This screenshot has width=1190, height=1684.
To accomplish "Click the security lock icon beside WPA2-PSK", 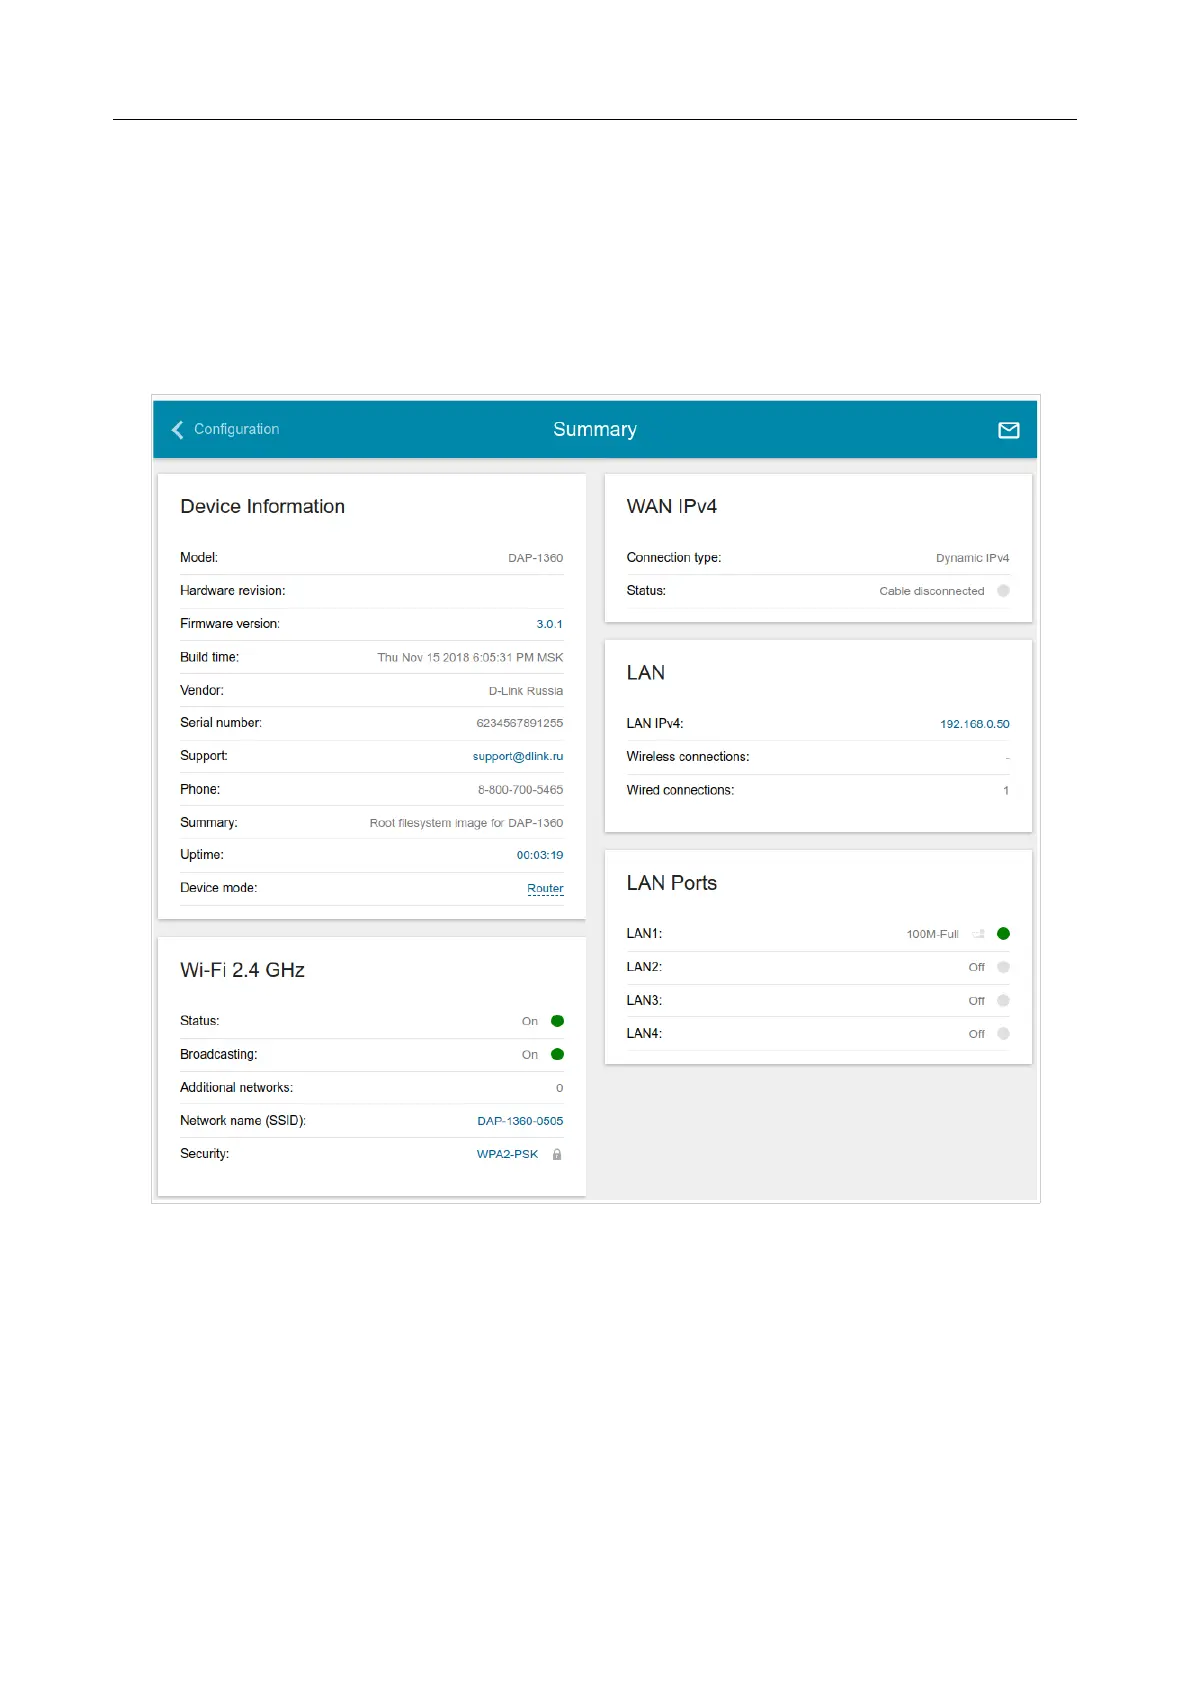I will coord(557,1154).
